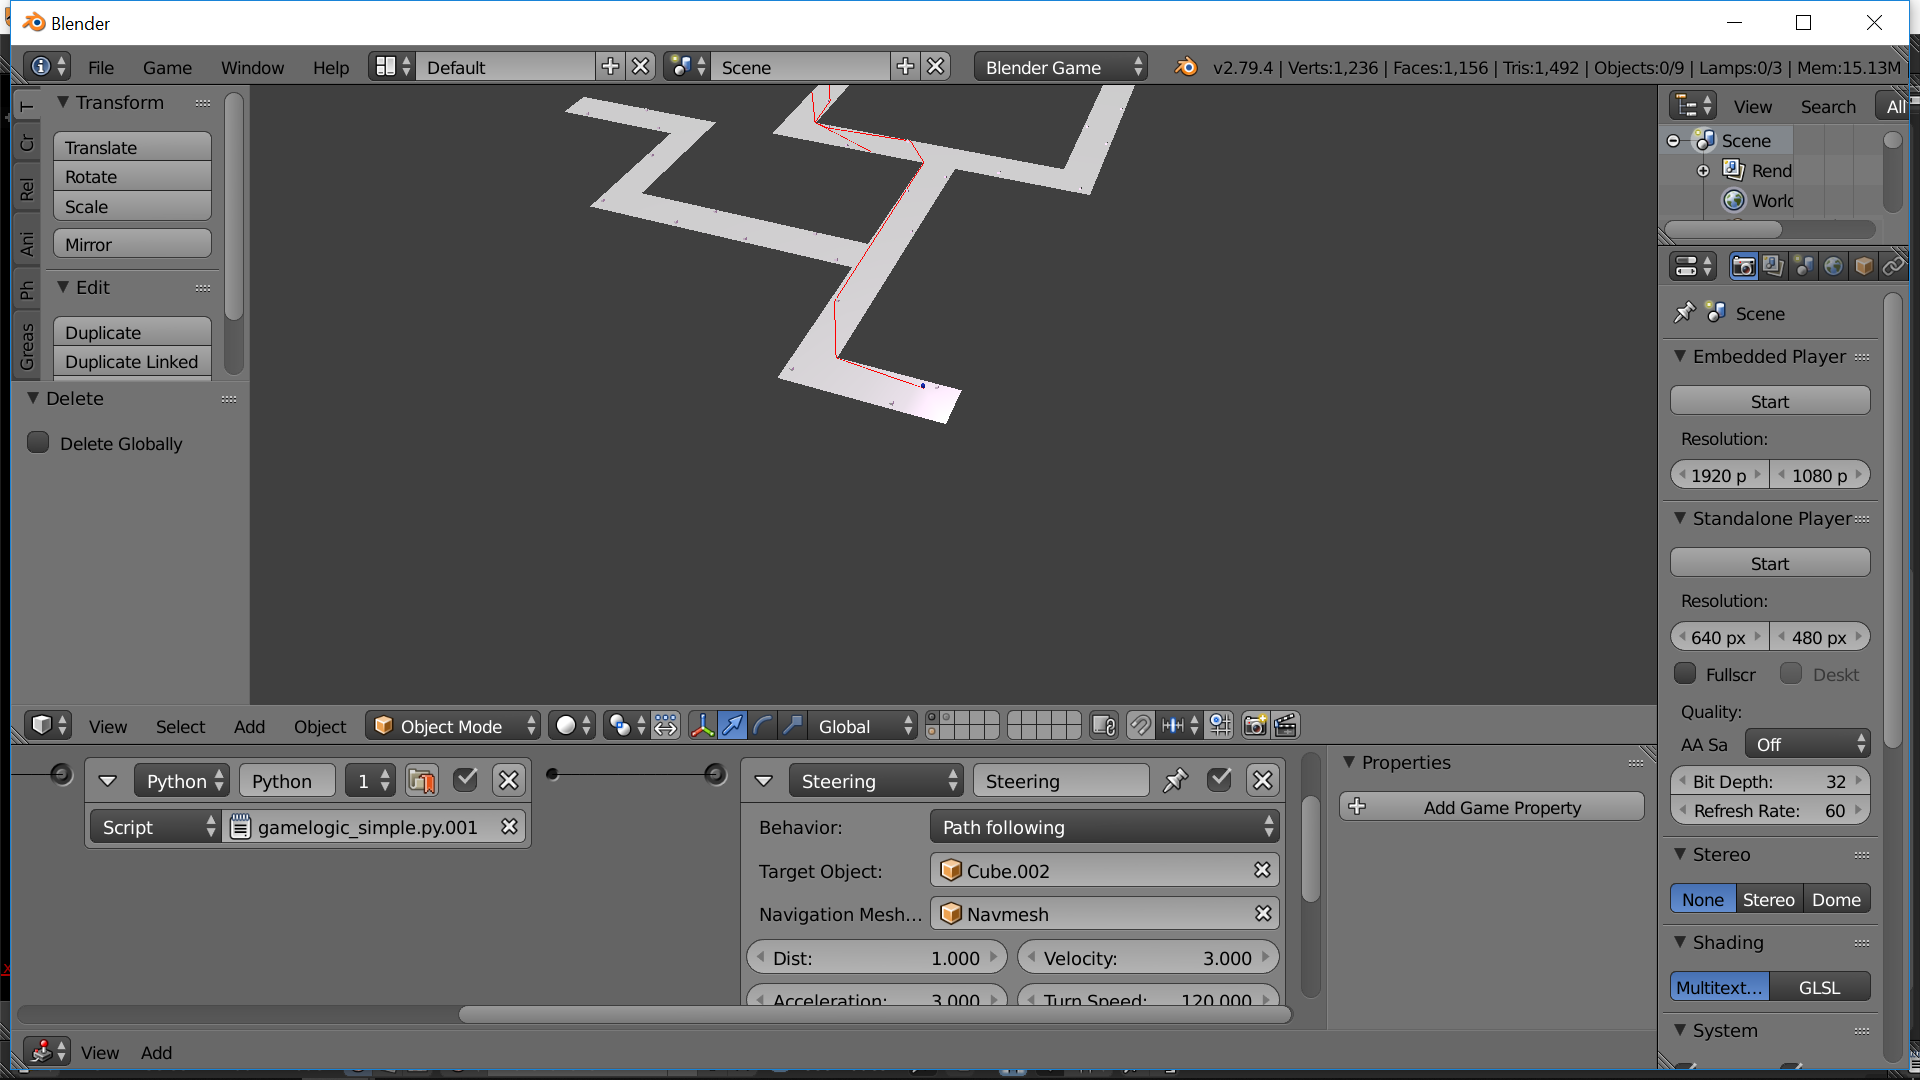Switch to the Object properties tab
Image resolution: width=1920 pixels, height=1080 pixels.
1864,266
